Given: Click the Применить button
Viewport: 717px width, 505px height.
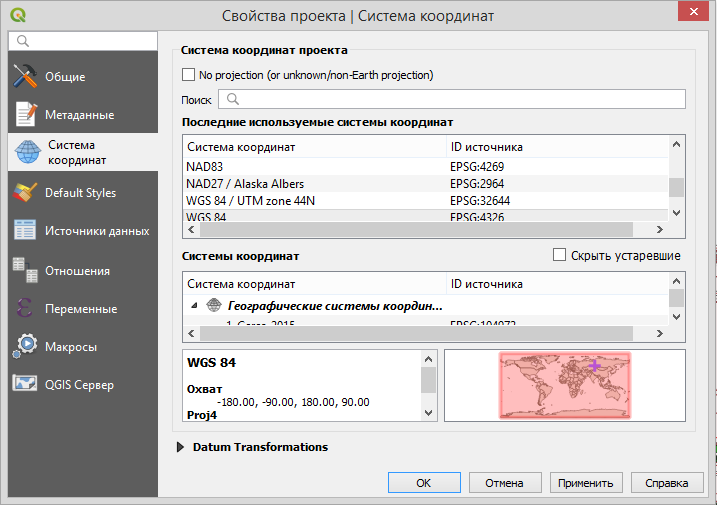Looking at the screenshot, I should (586, 483).
